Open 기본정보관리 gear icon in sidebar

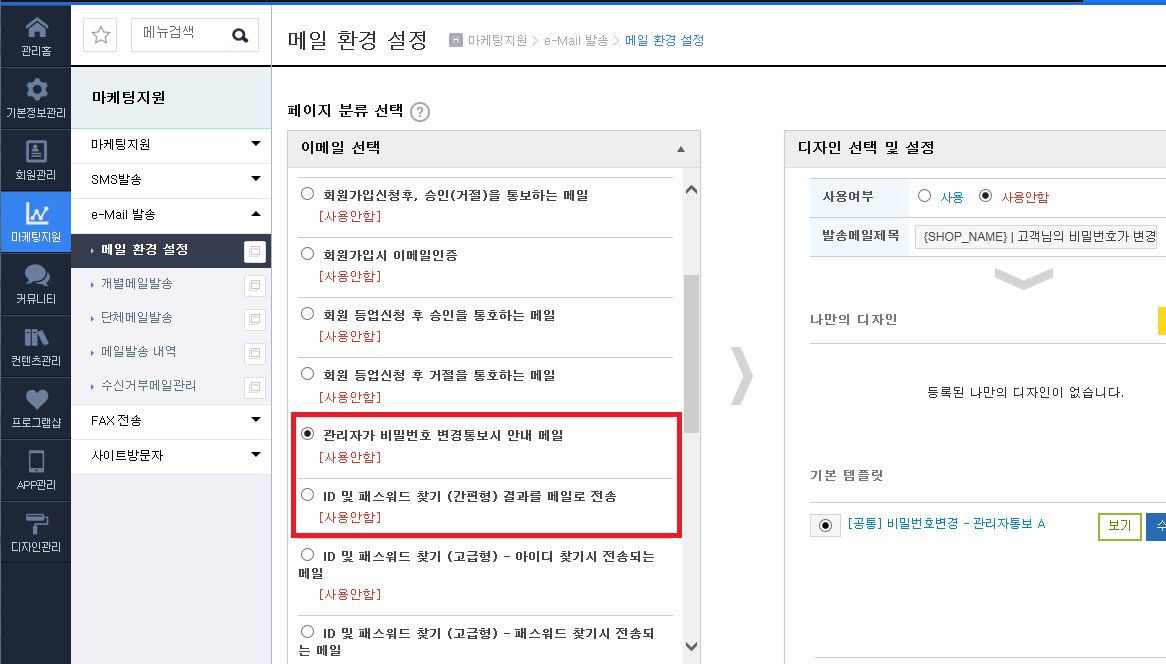coord(36,90)
